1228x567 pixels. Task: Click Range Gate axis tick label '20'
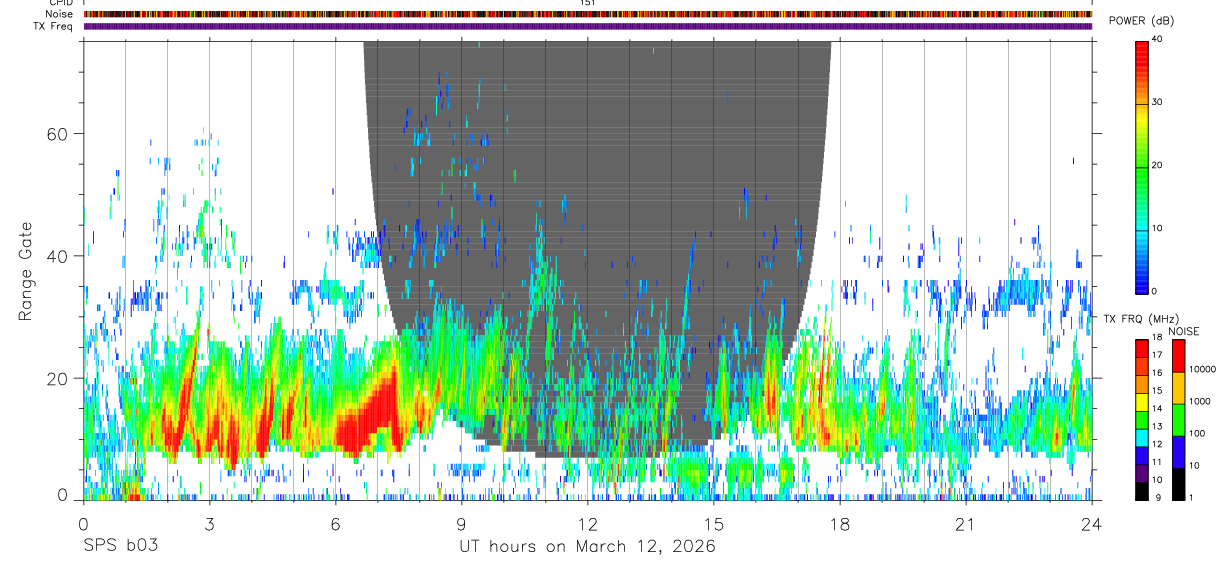click(56, 378)
